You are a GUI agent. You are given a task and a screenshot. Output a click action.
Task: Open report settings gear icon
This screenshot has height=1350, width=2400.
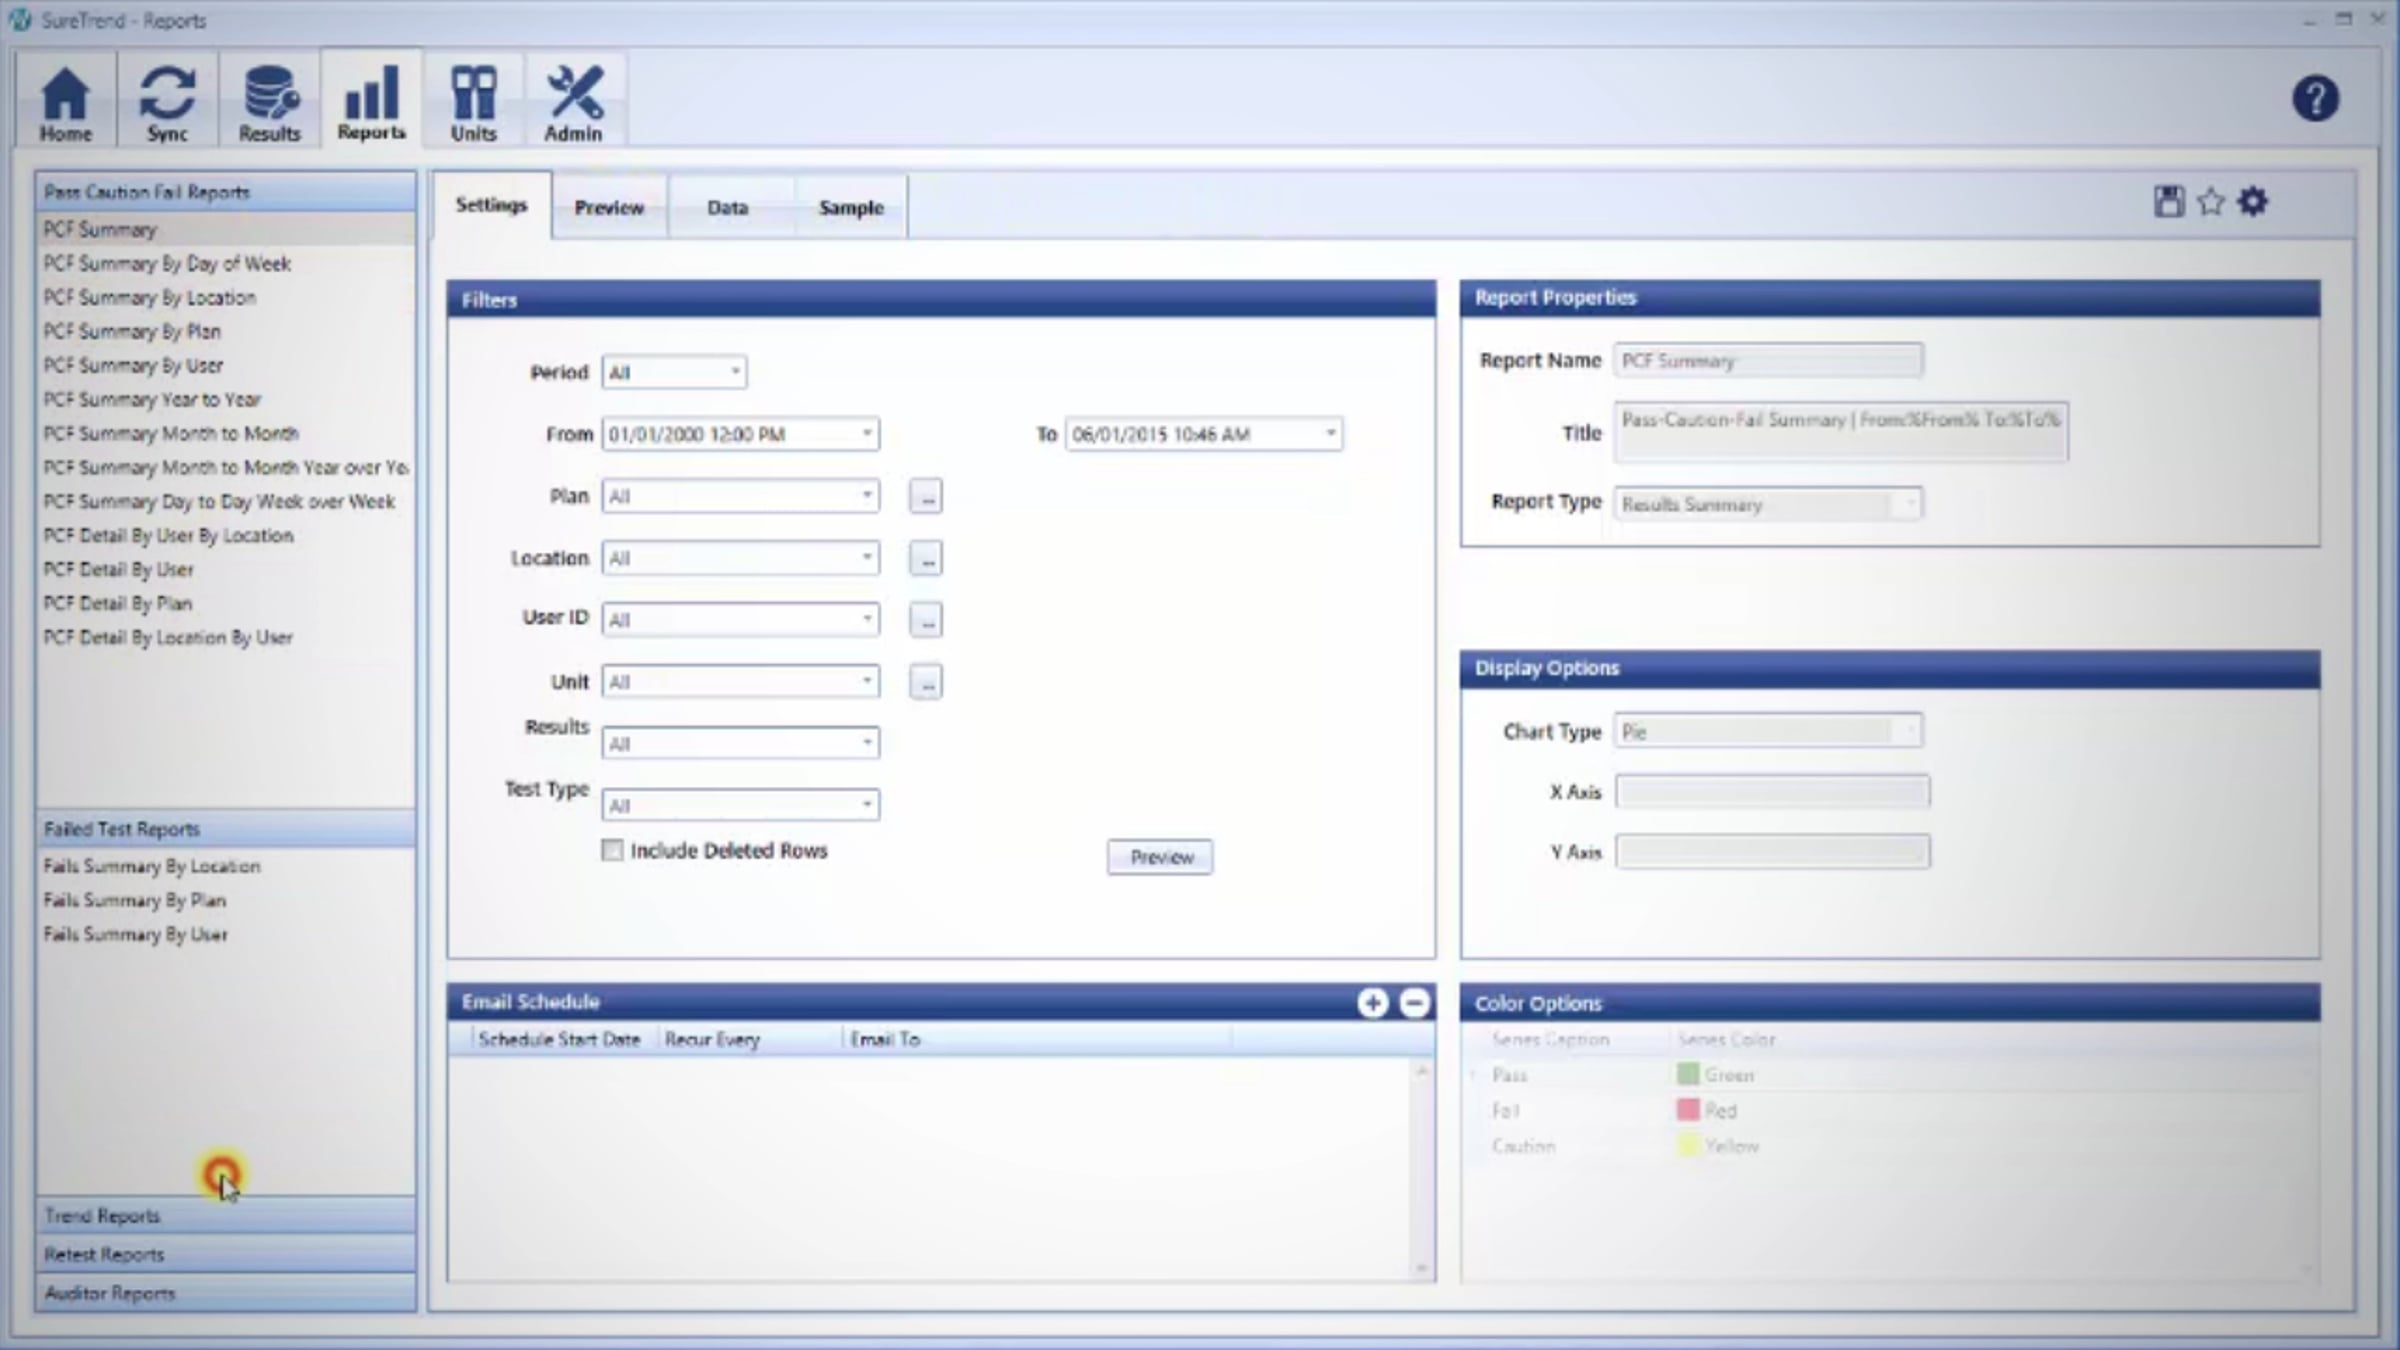2253,202
